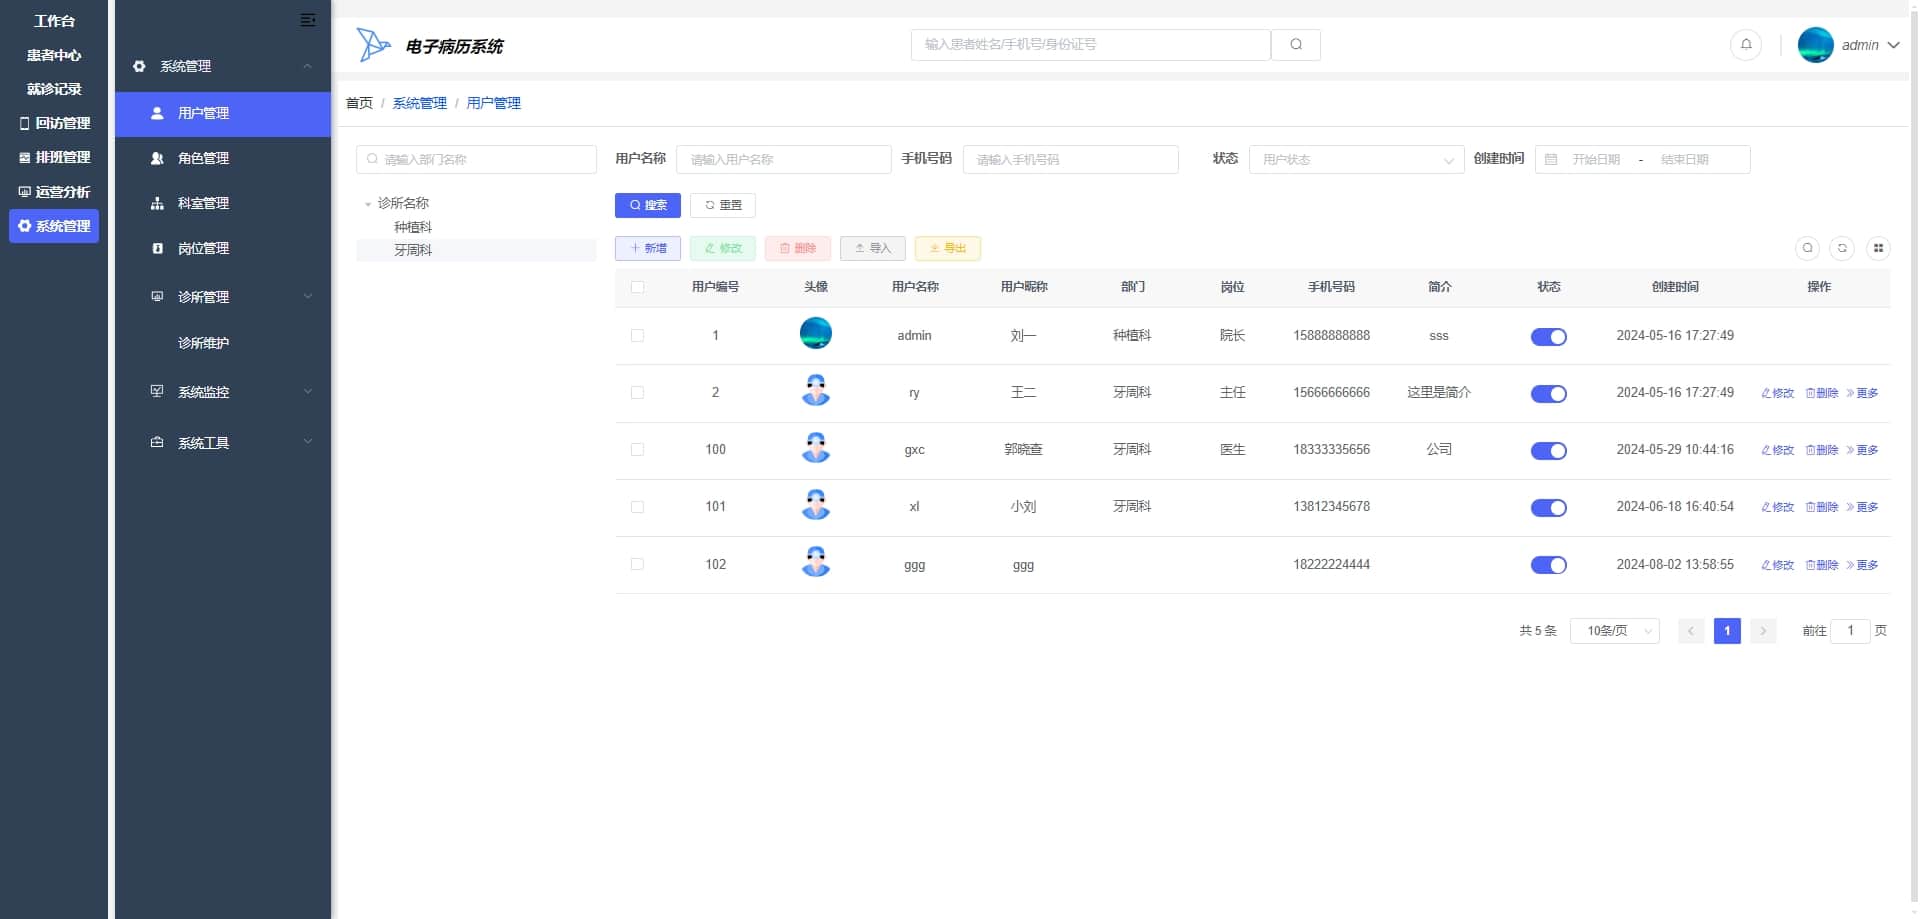Focus the 请输入手机号码 field

point(1070,160)
